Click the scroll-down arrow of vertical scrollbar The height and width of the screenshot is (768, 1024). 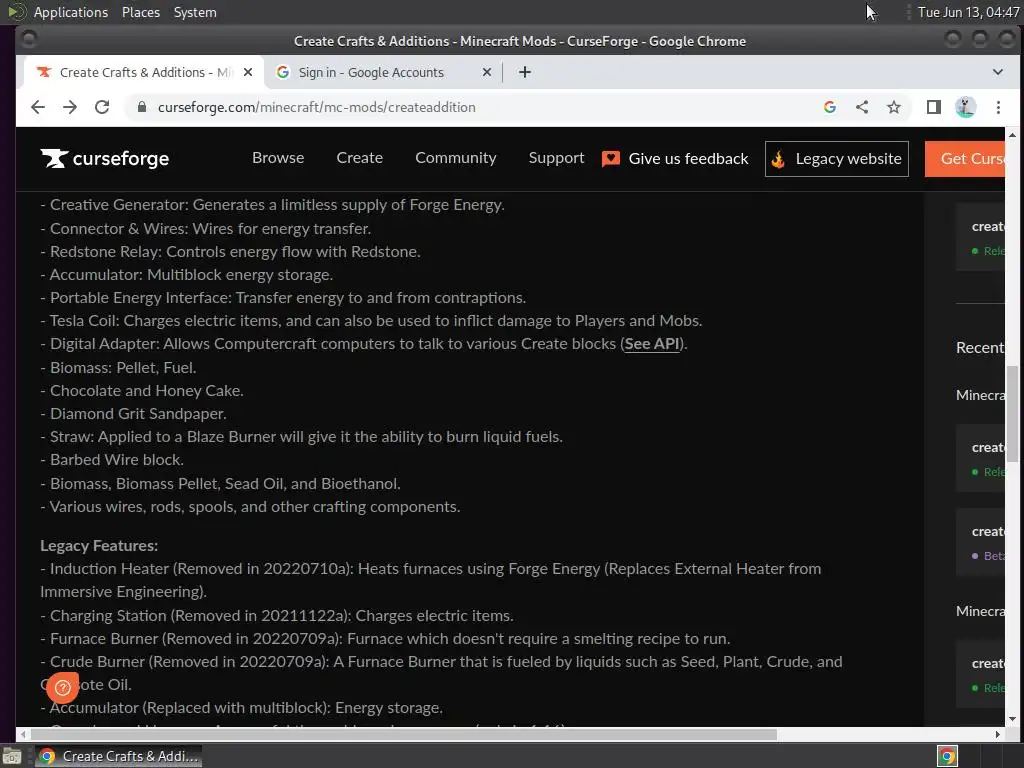point(1012,719)
